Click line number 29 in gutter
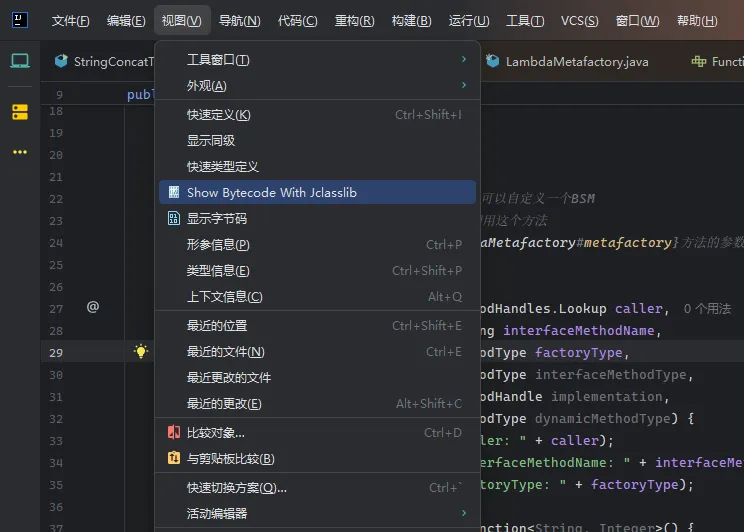Screen dimensions: 744x532 click(x=56, y=353)
